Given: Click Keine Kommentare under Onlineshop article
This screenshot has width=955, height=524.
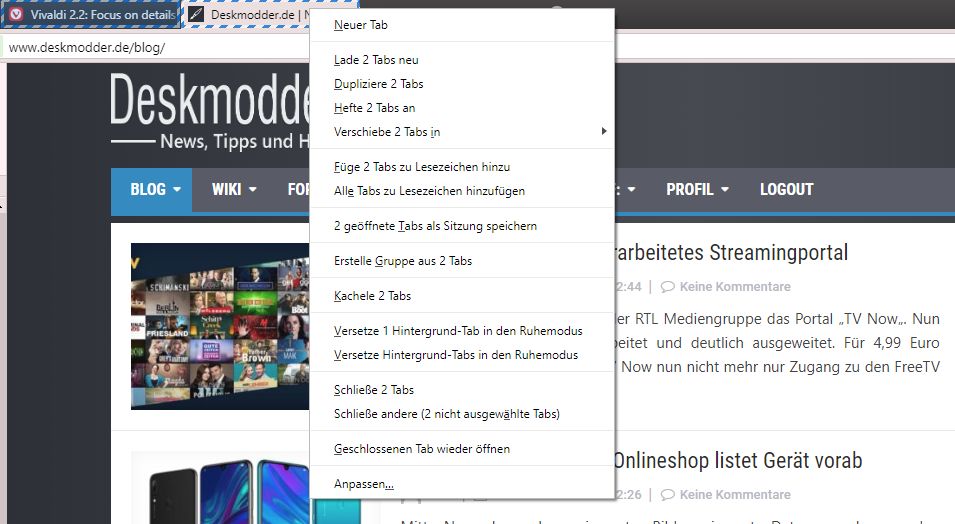Looking at the screenshot, I should click(735, 495).
